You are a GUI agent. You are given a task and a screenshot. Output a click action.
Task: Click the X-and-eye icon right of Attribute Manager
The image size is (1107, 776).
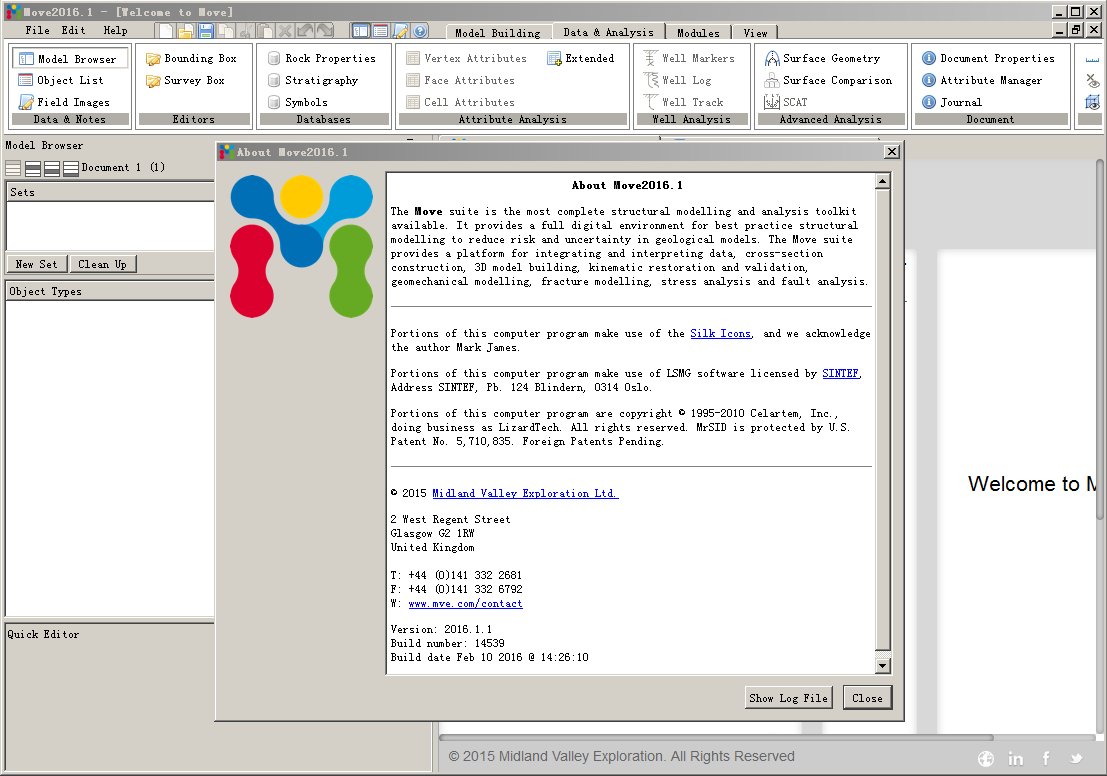tap(1092, 80)
